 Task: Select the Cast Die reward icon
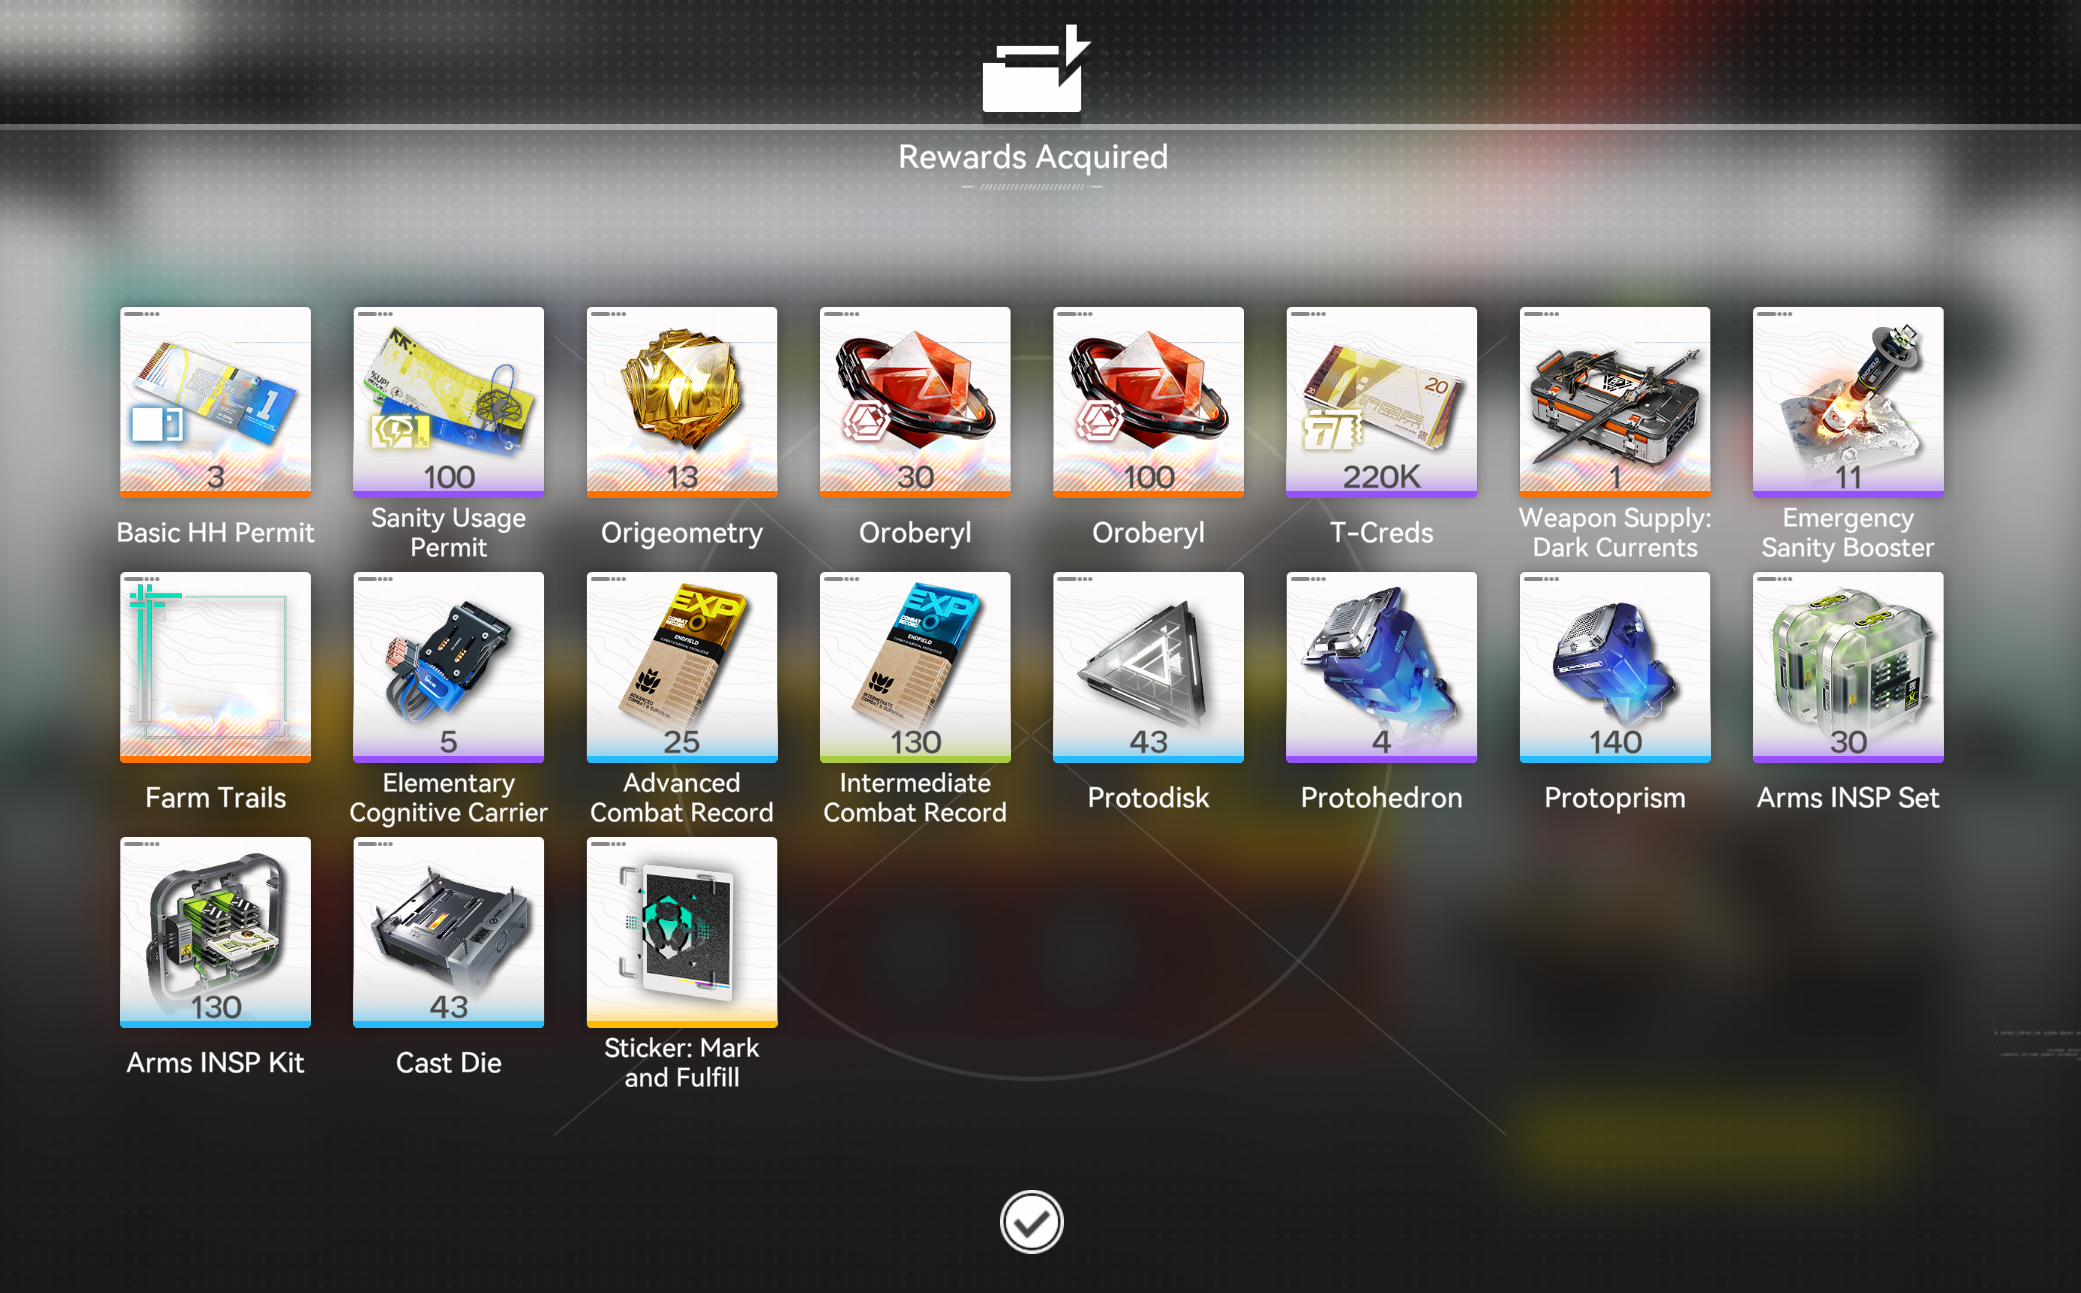point(448,931)
